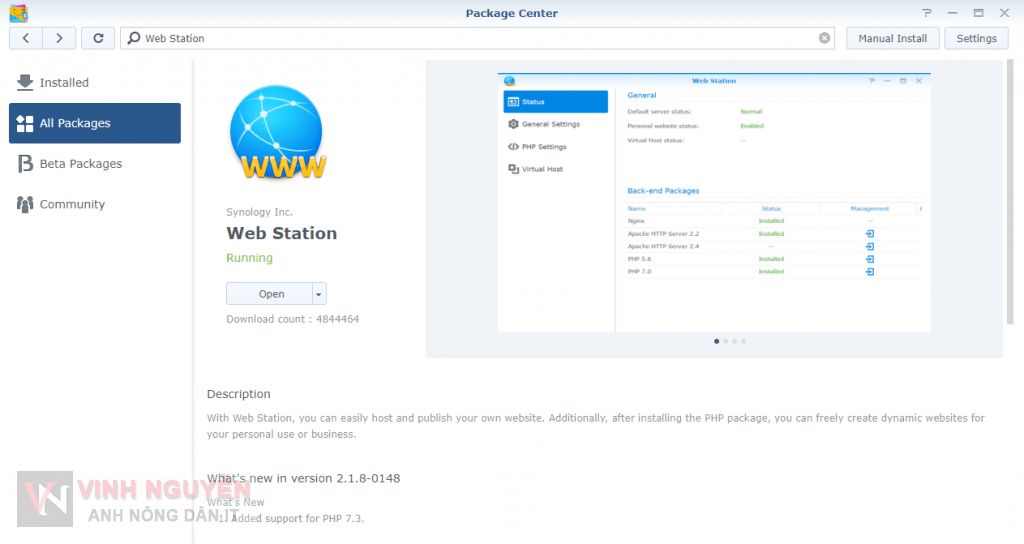
Task: Open the Package Center Settings
Action: 976,38
